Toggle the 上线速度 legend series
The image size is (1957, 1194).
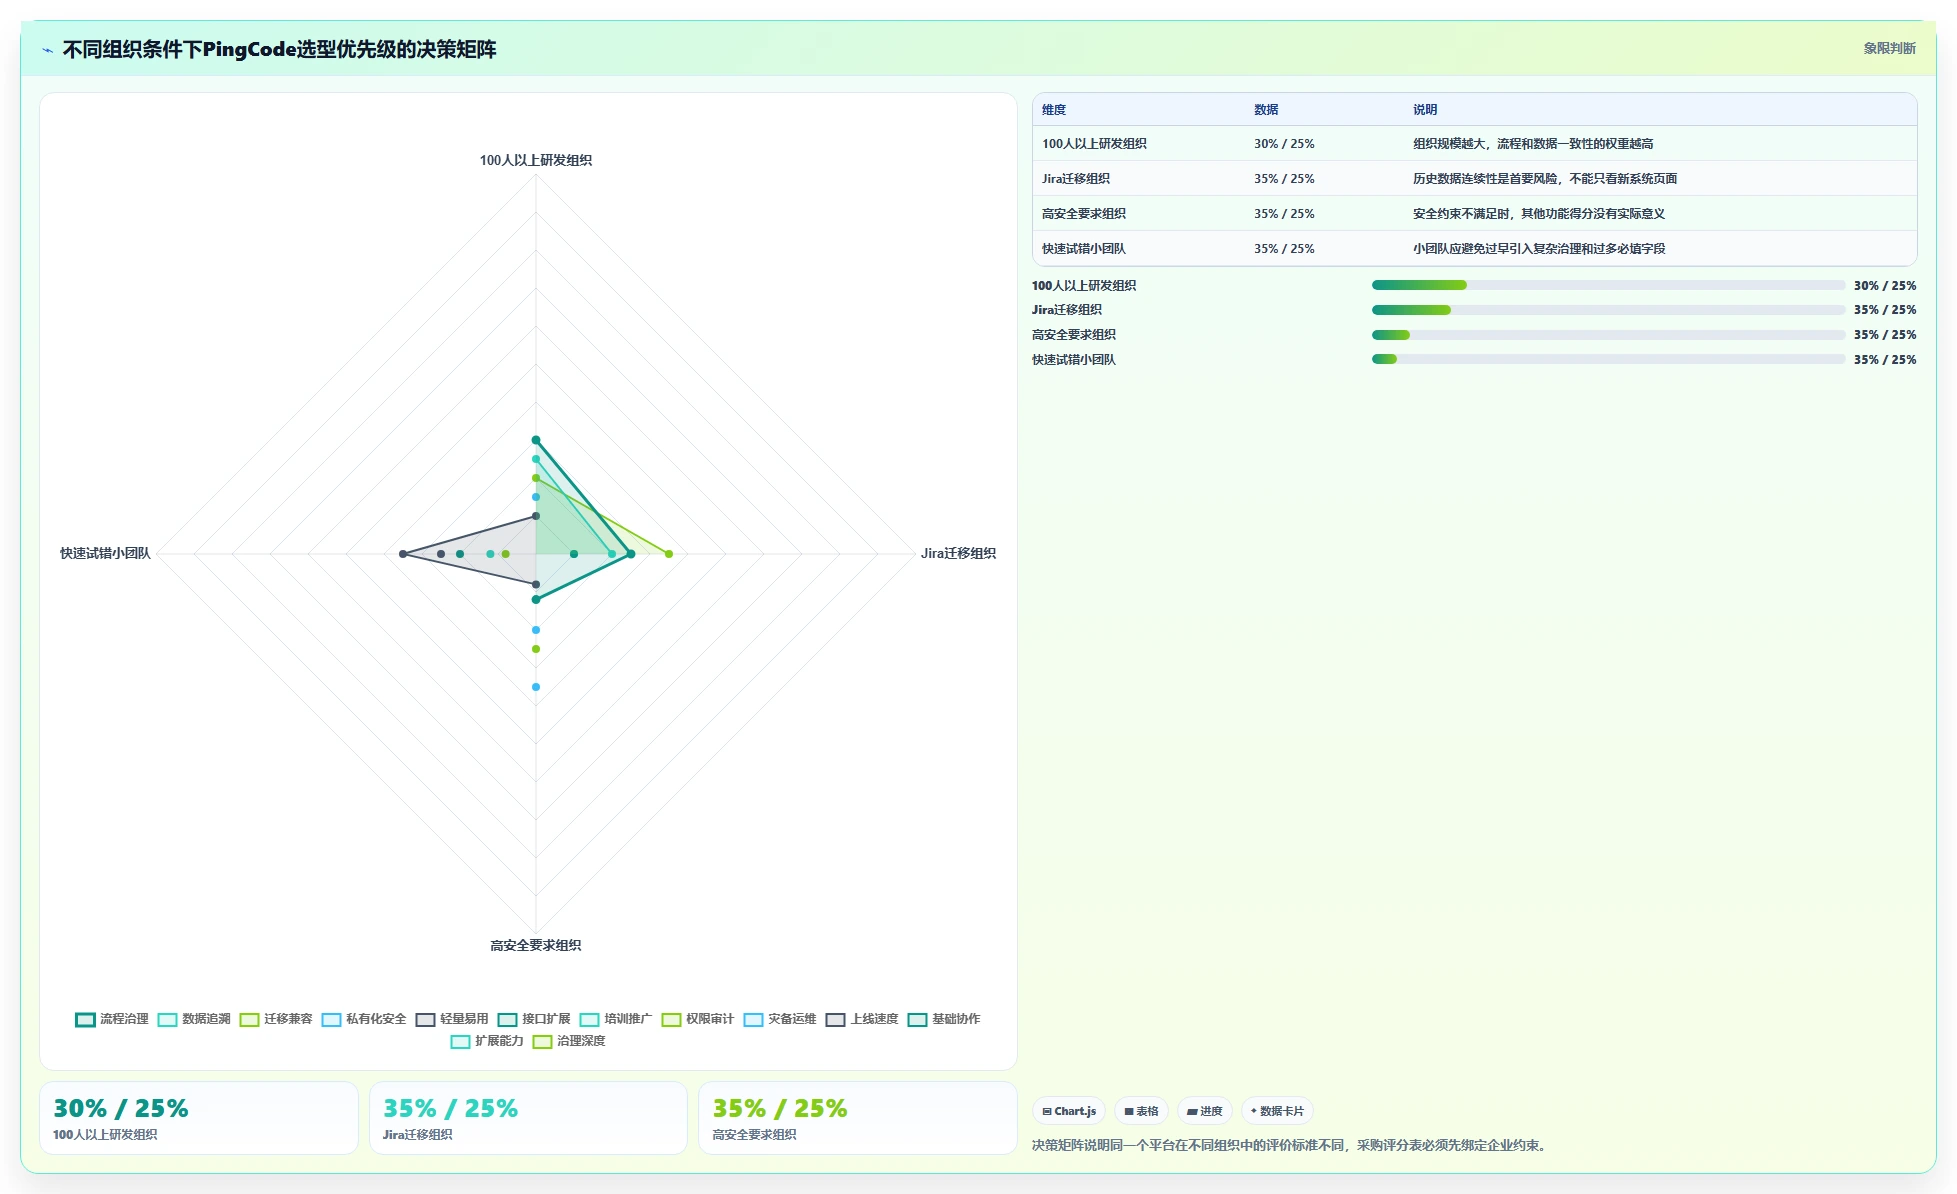pos(862,1019)
